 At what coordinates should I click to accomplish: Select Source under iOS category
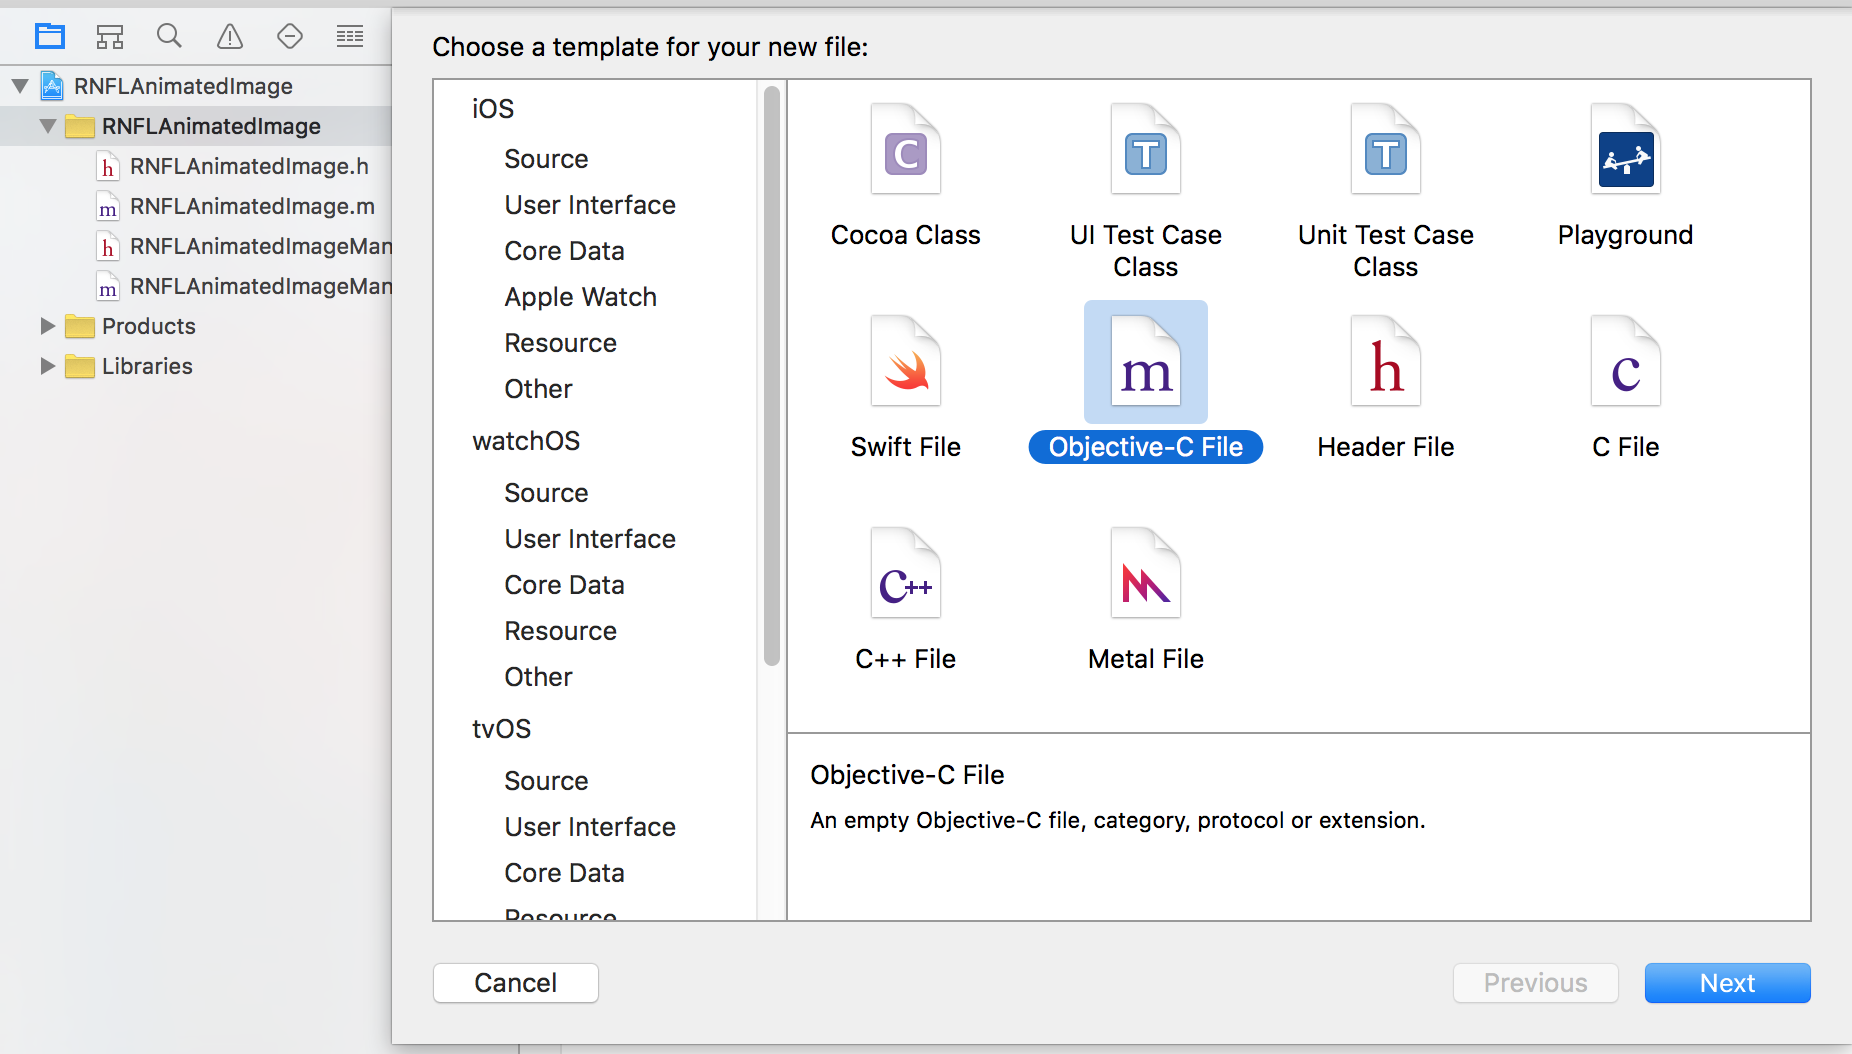click(546, 159)
